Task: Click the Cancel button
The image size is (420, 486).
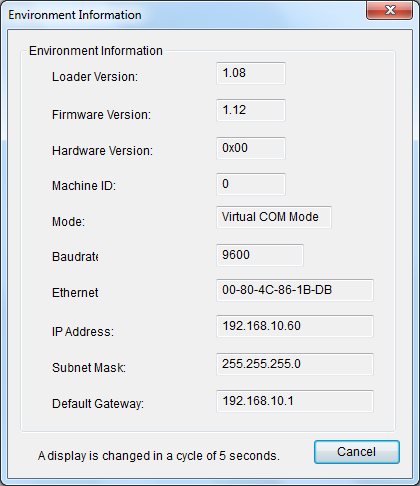Action: point(357,452)
